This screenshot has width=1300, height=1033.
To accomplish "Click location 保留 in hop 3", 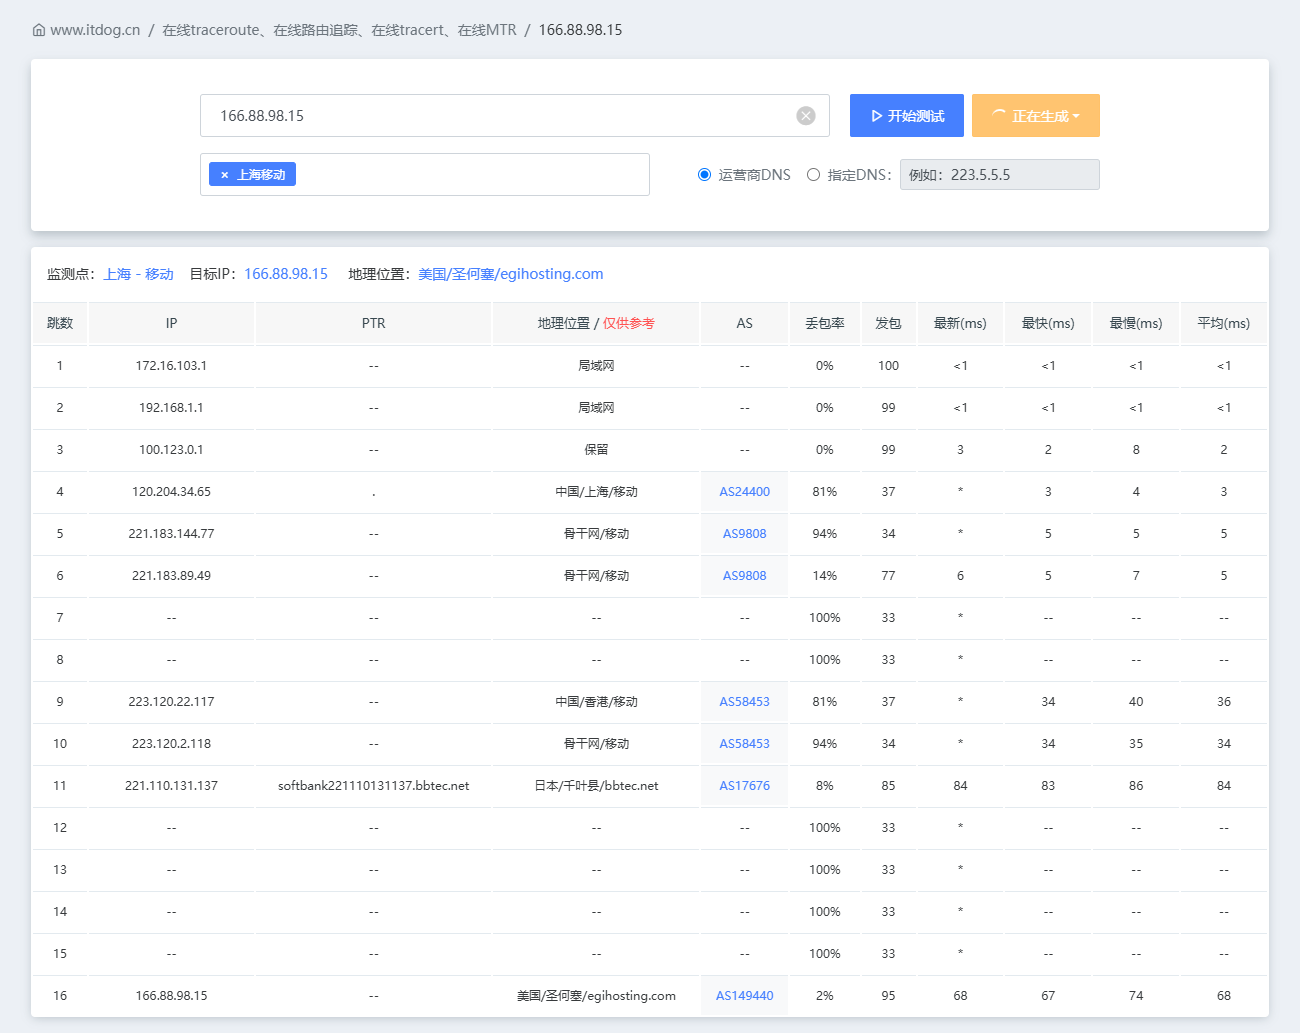I will pyautogui.click(x=596, y=450).
